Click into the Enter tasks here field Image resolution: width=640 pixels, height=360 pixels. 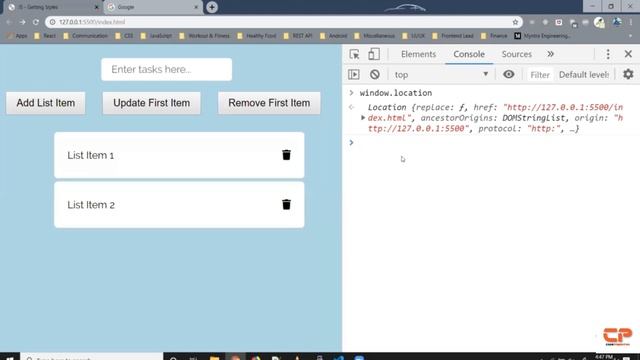click(167, 69)
